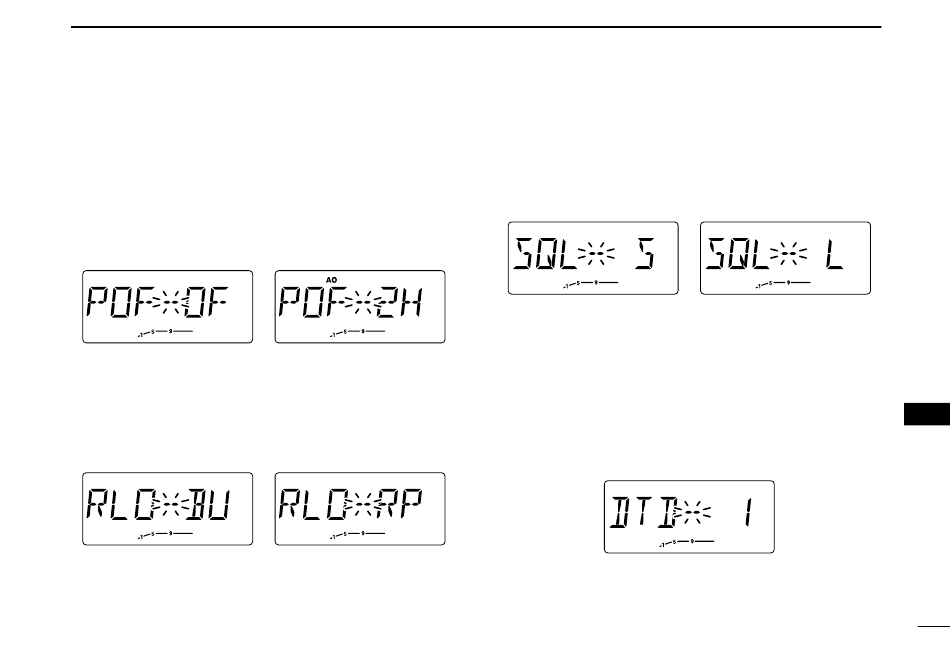The width and height of the screenshot is (950, 671).
Task: Click the SQL L display panel
Action: [x=785, y=258]
